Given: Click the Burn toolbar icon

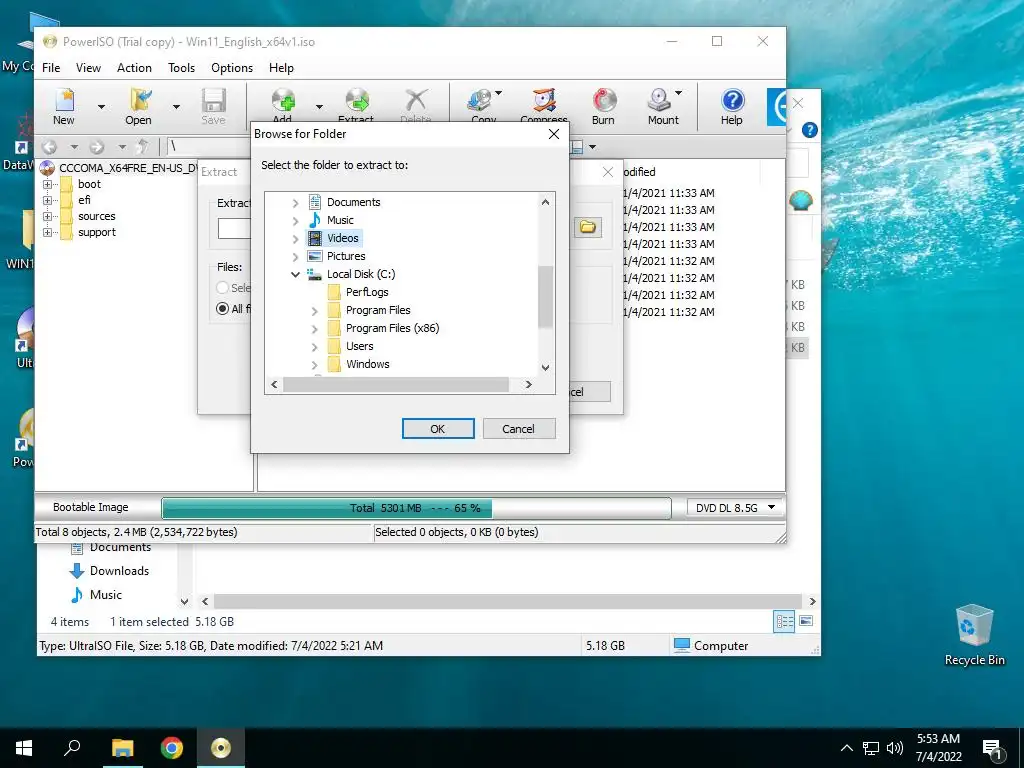Looking at the screenshot, I should point(603,106).
